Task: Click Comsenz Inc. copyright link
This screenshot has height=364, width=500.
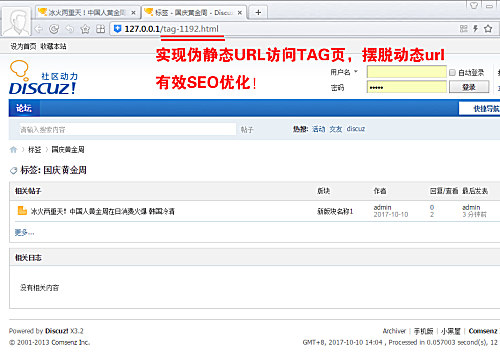Action: click(x=71, y=342)
